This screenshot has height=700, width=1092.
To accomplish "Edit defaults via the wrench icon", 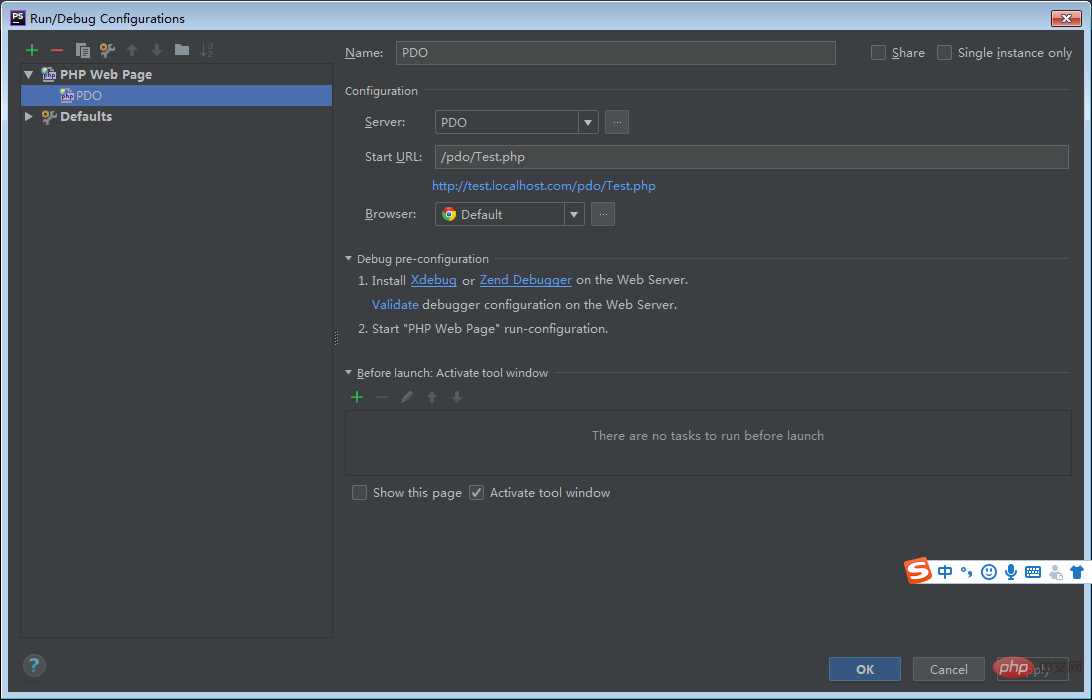I will (x=107, y=50).
